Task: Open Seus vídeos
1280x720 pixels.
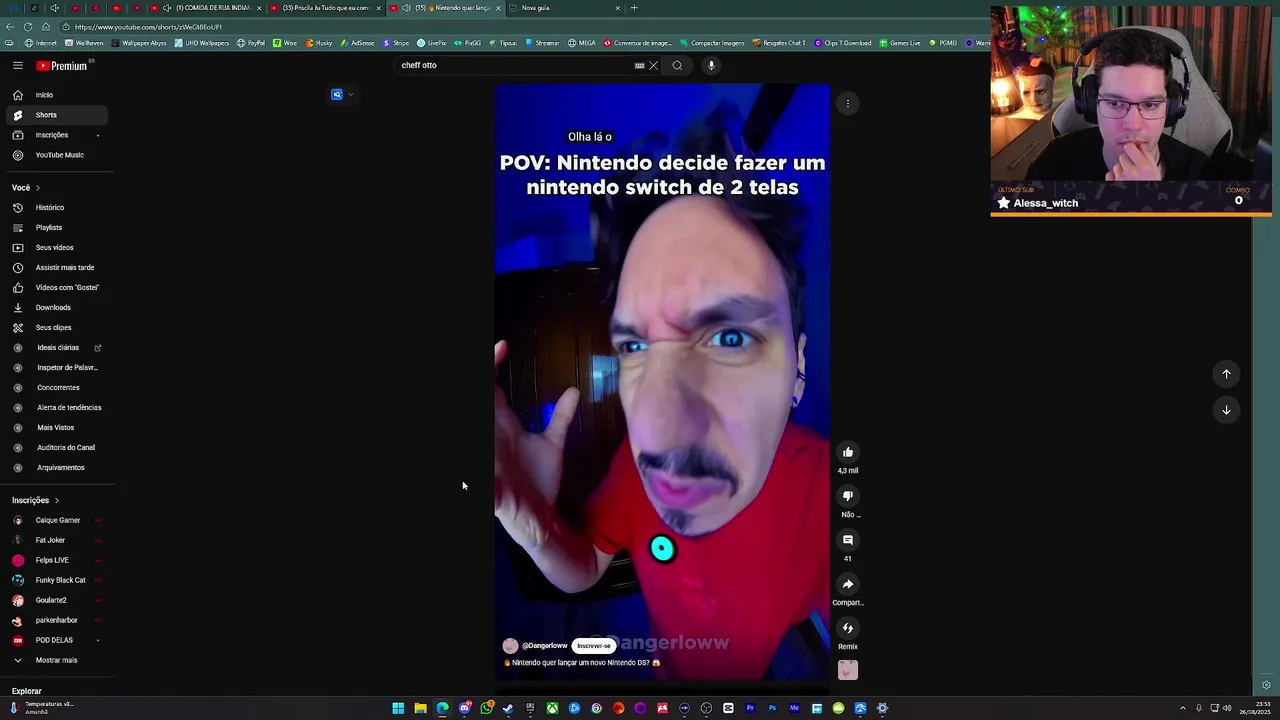Action: [55, 248]
